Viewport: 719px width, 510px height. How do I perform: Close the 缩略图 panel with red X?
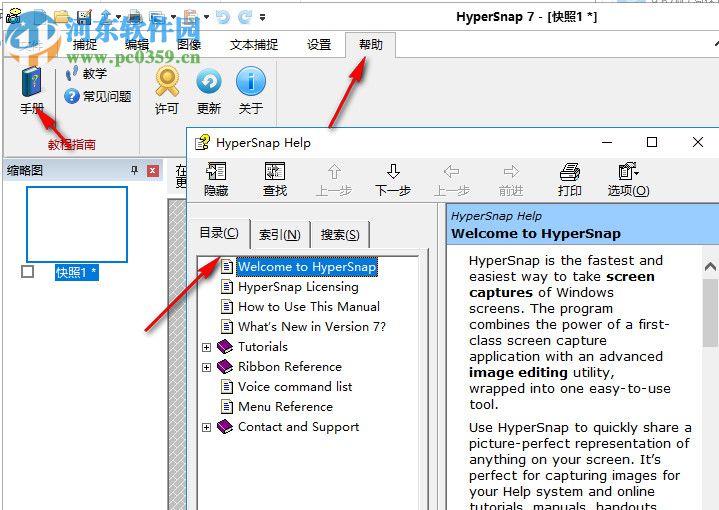[x=153, y=171]
